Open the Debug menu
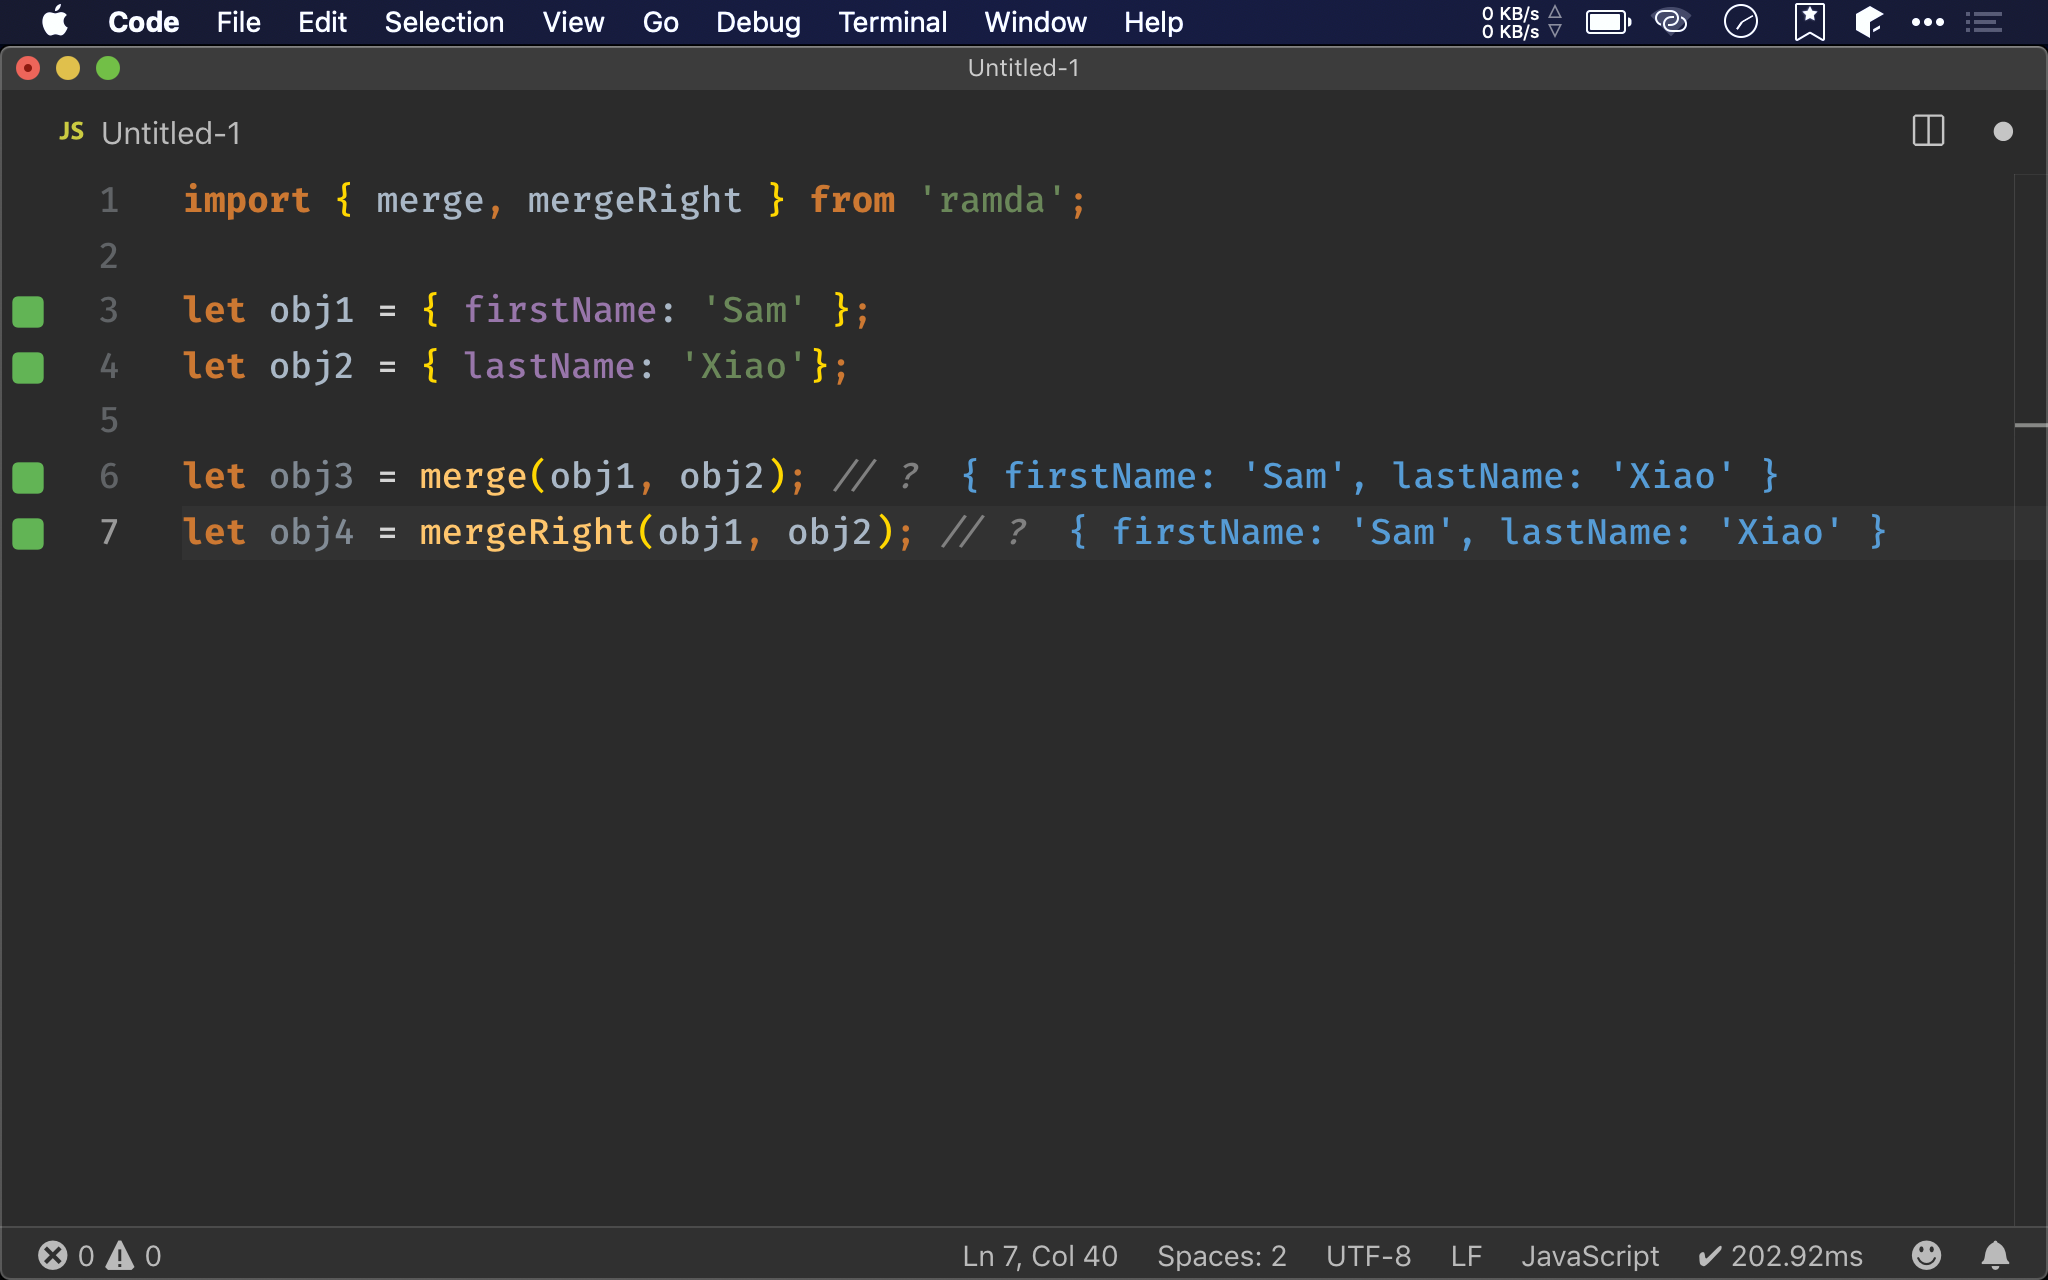 (x=758, y=22)
